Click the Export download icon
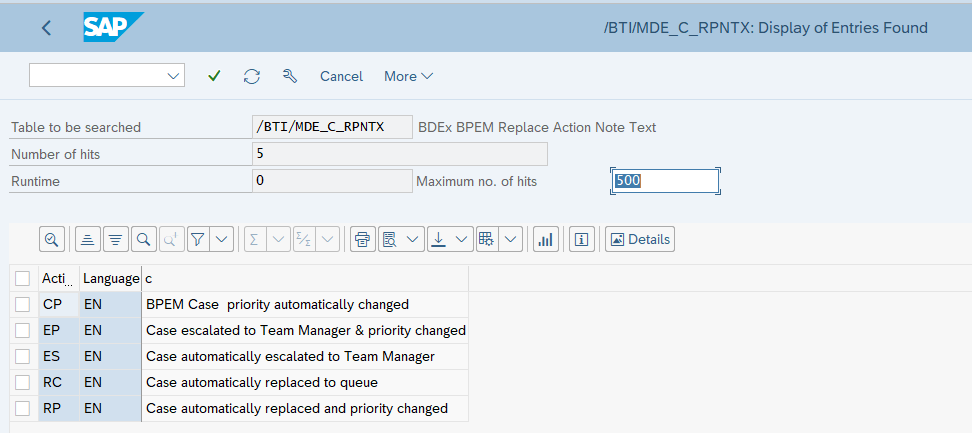 point(439,240)
